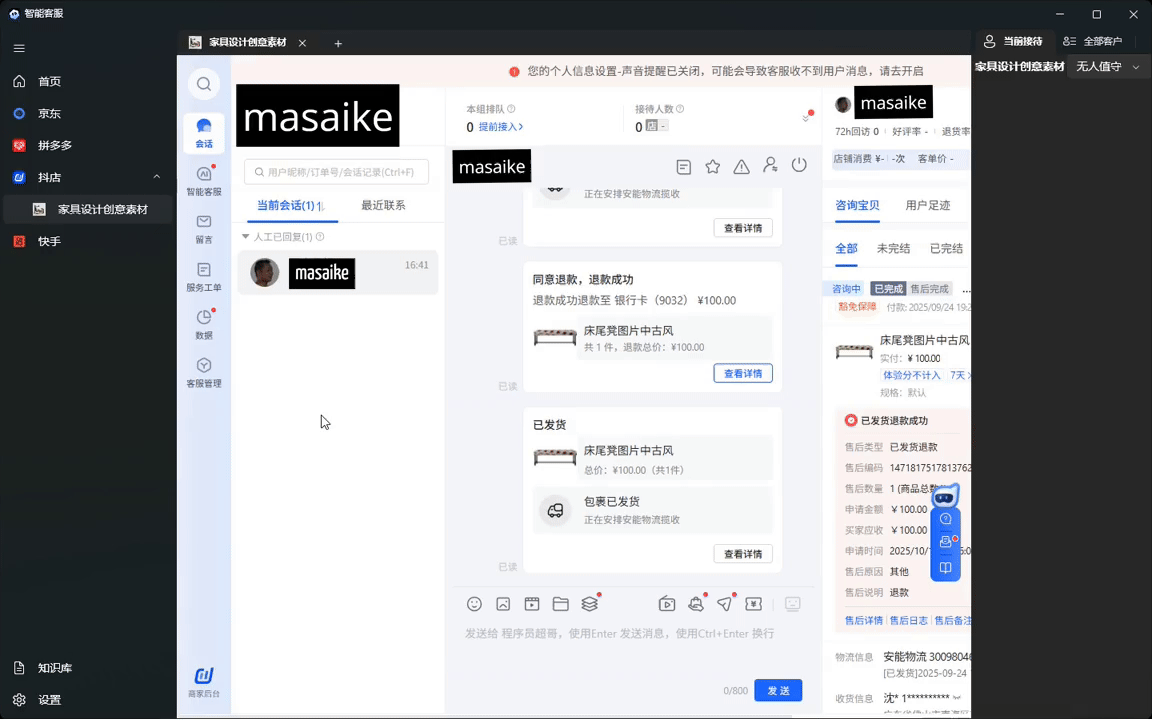
Task: Toggle the 咨询中 status filter chip
Action: pos(845,288)
